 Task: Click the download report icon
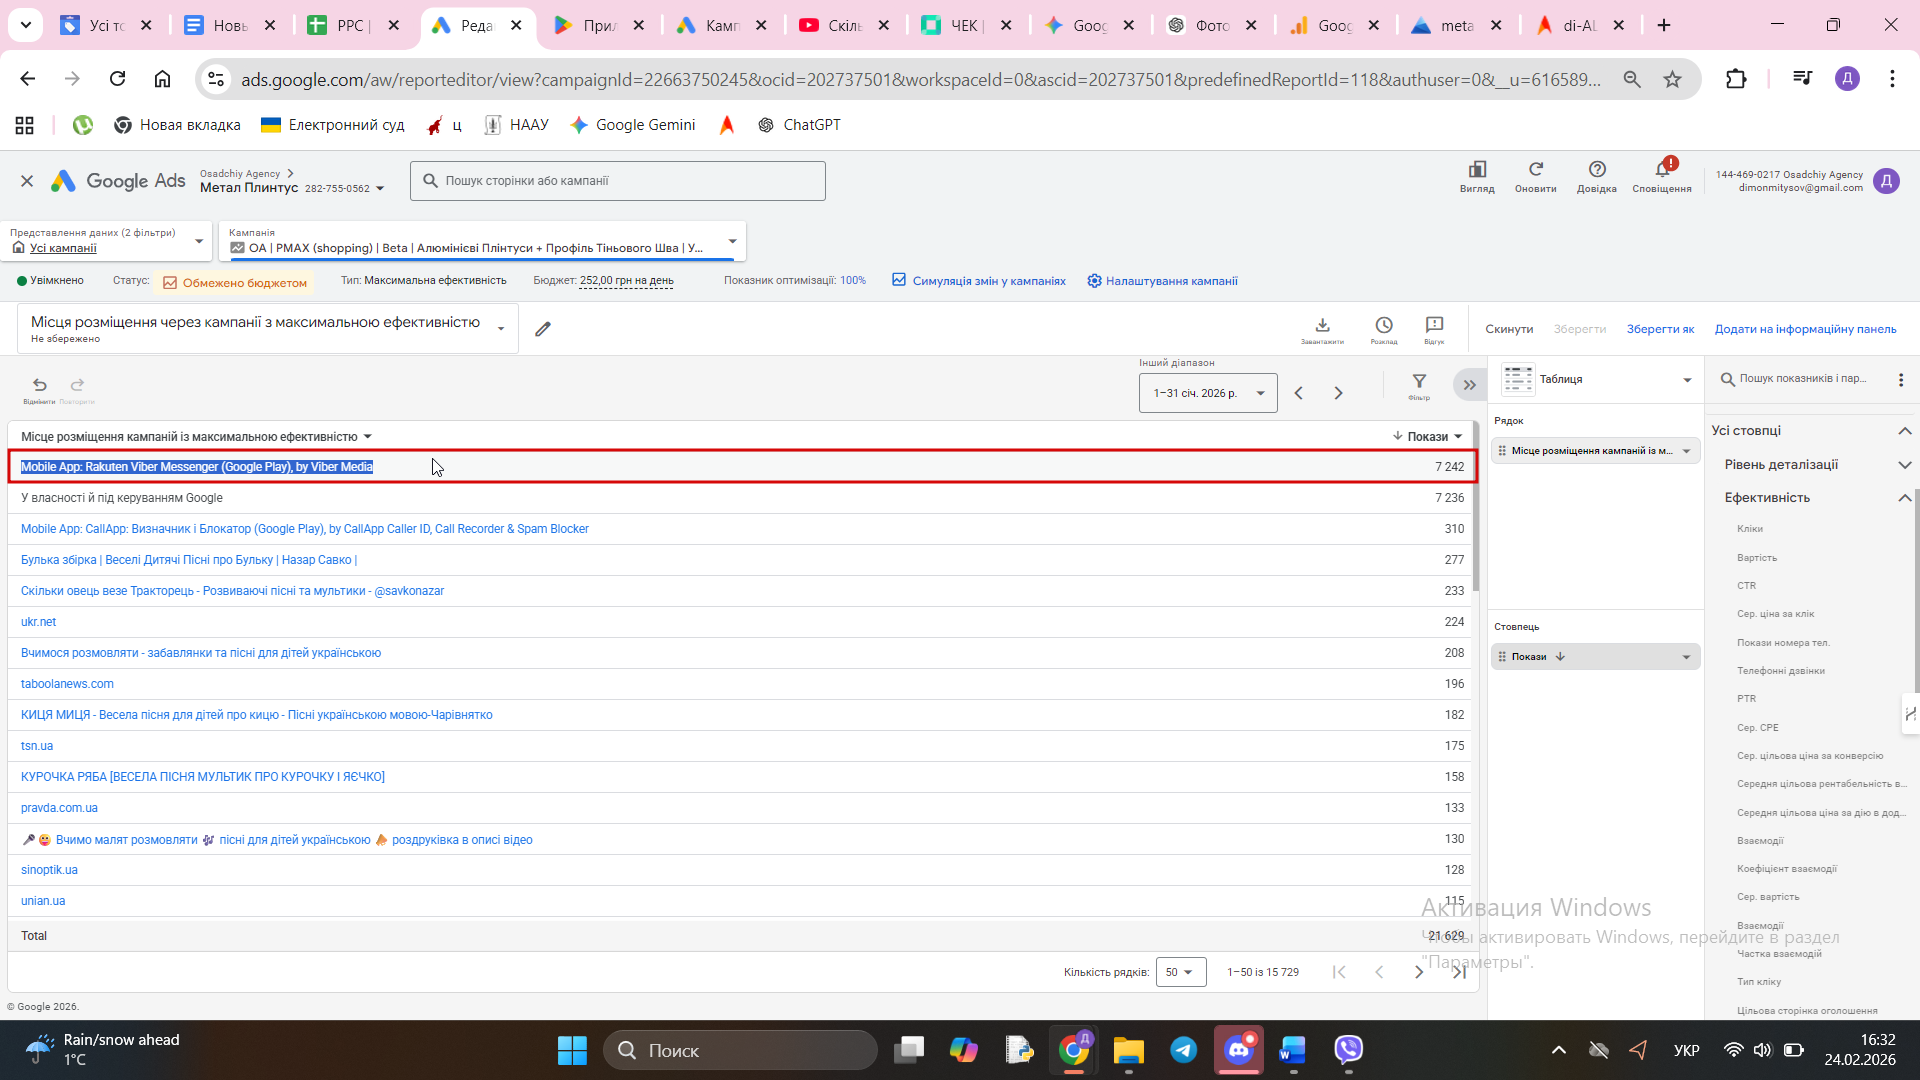pos(1322,326)
